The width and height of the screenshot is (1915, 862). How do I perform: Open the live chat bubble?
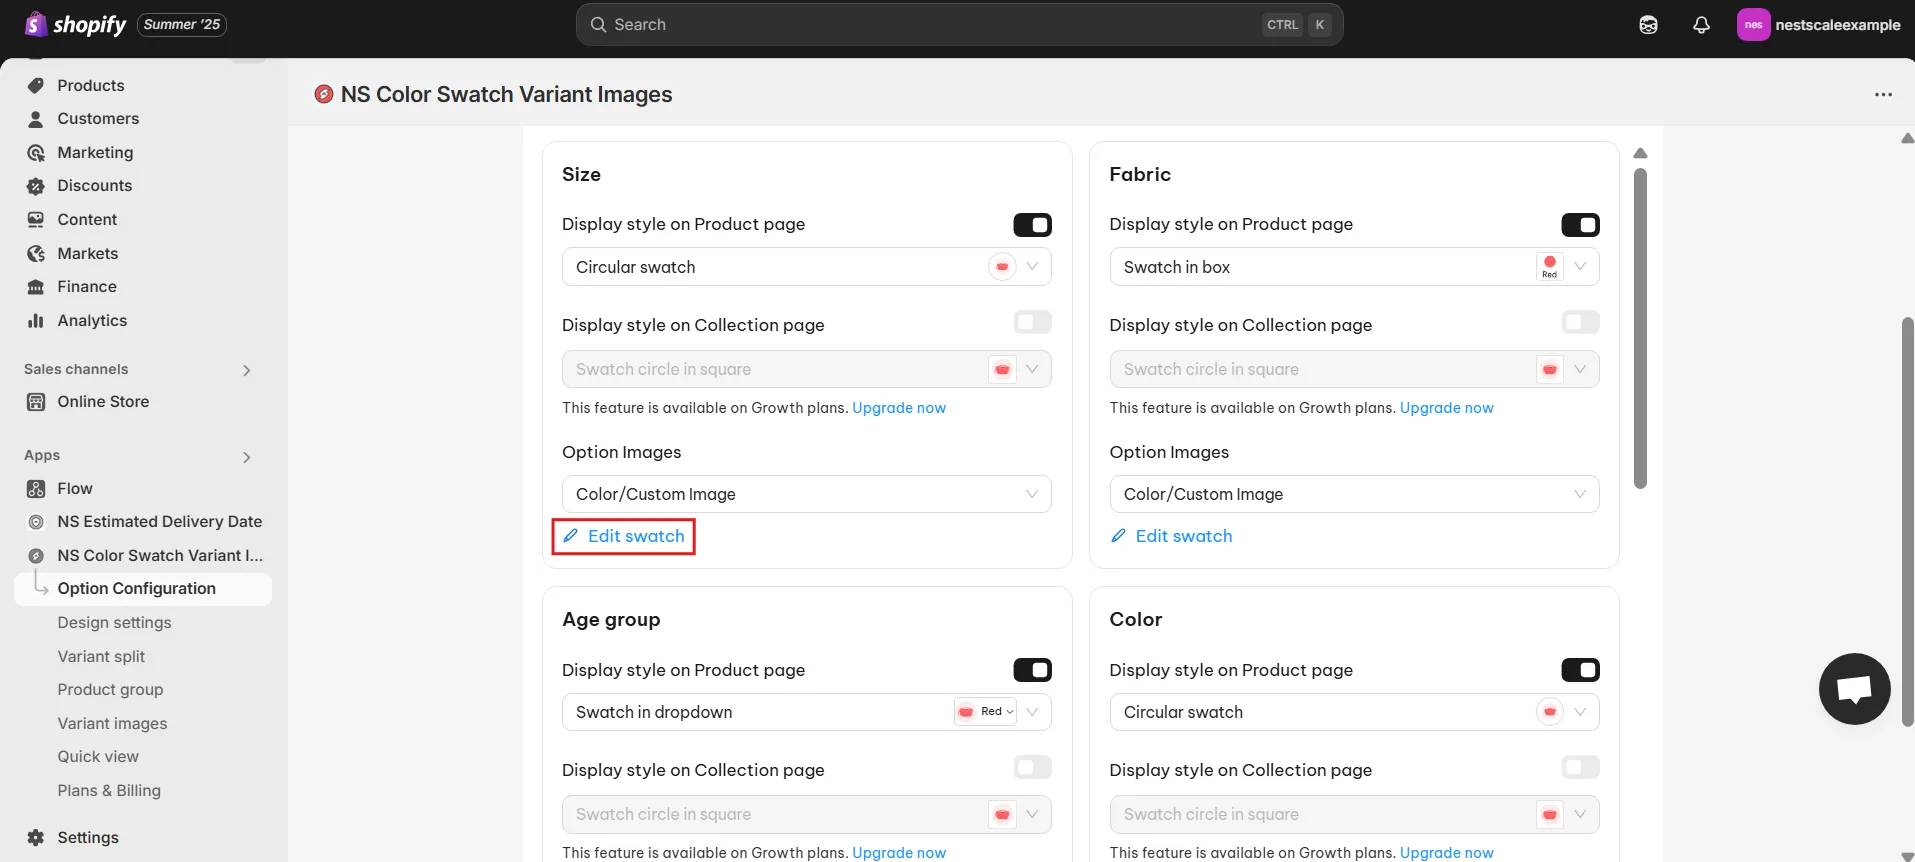[1854, 689]
